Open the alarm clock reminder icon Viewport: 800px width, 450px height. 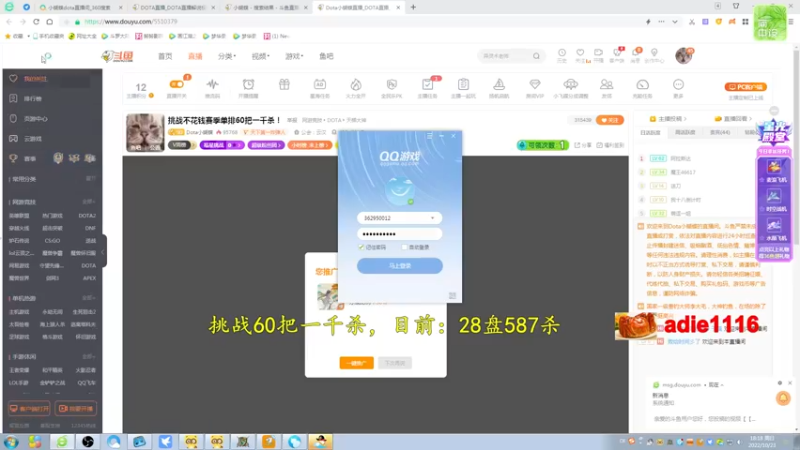tap(248, 84)
